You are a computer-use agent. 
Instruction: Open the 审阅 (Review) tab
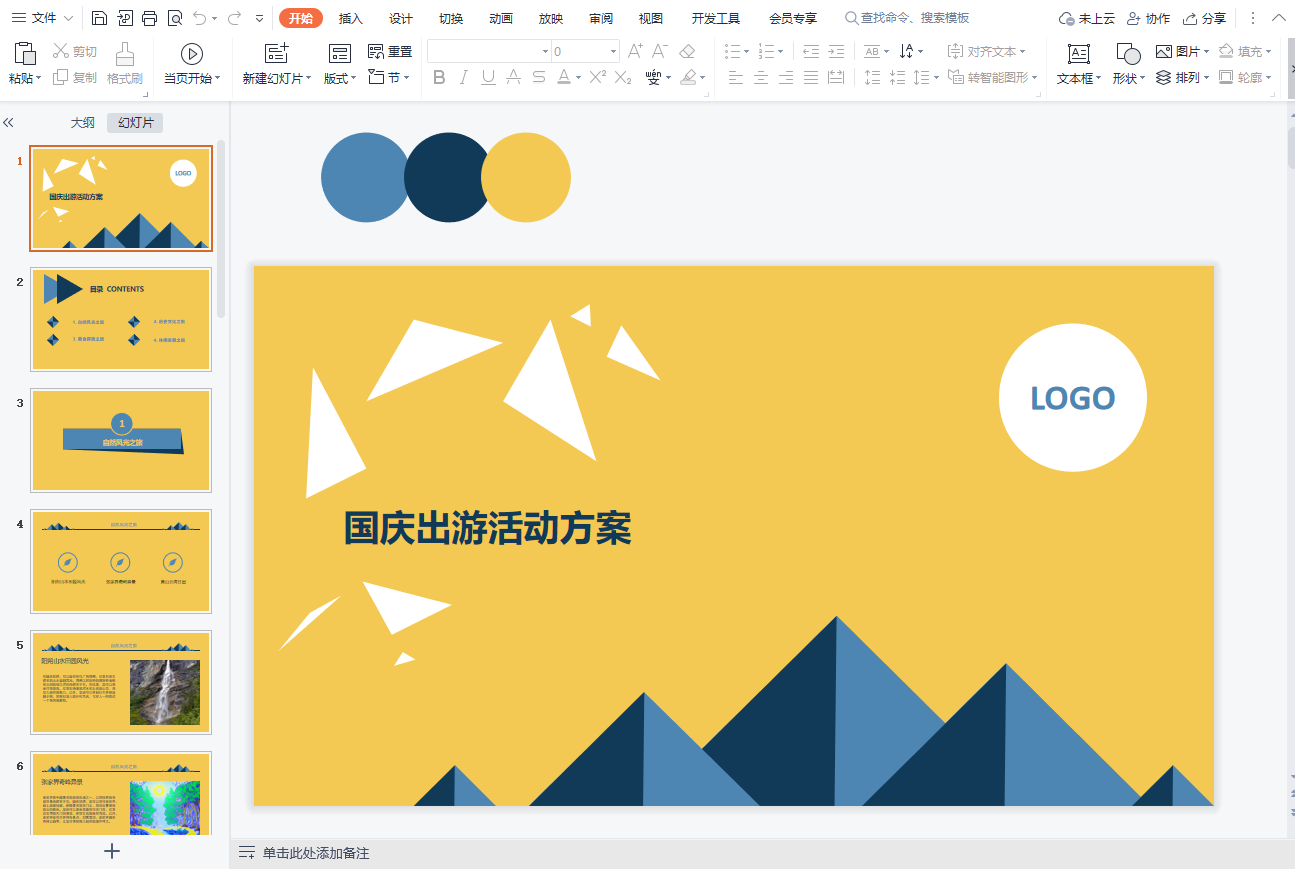coord(601,18)
